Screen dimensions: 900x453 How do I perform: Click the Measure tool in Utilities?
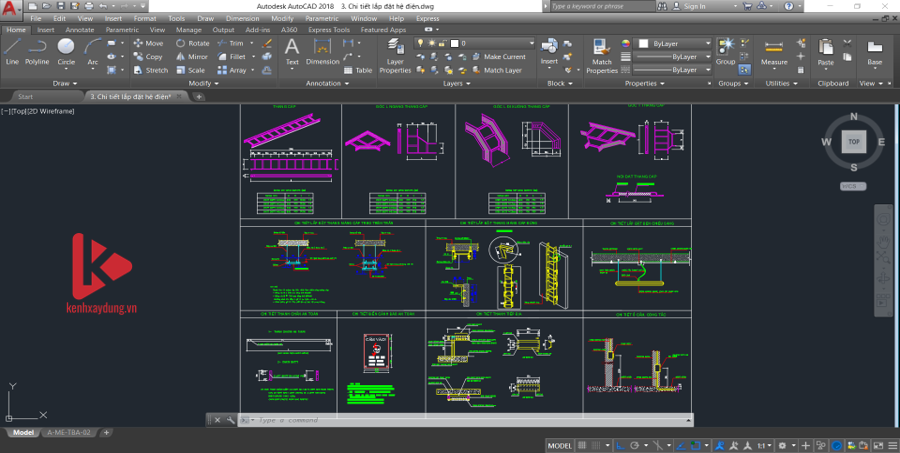point(774,52)
